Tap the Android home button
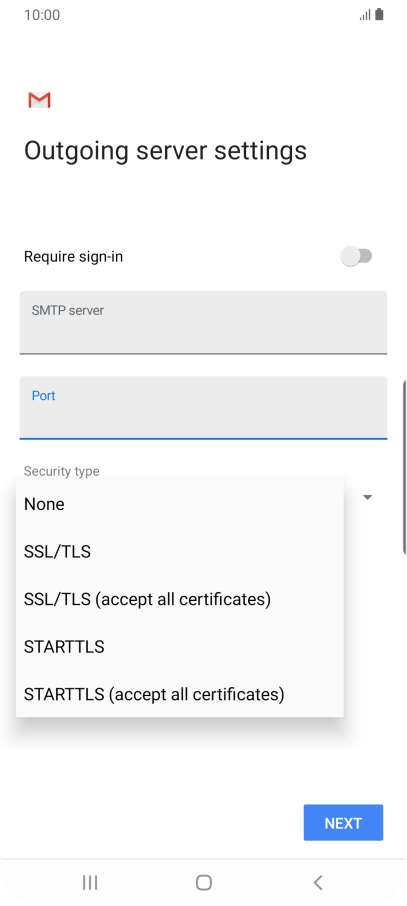The width and height of the screenshot is (407, 906). coord(204,882)
